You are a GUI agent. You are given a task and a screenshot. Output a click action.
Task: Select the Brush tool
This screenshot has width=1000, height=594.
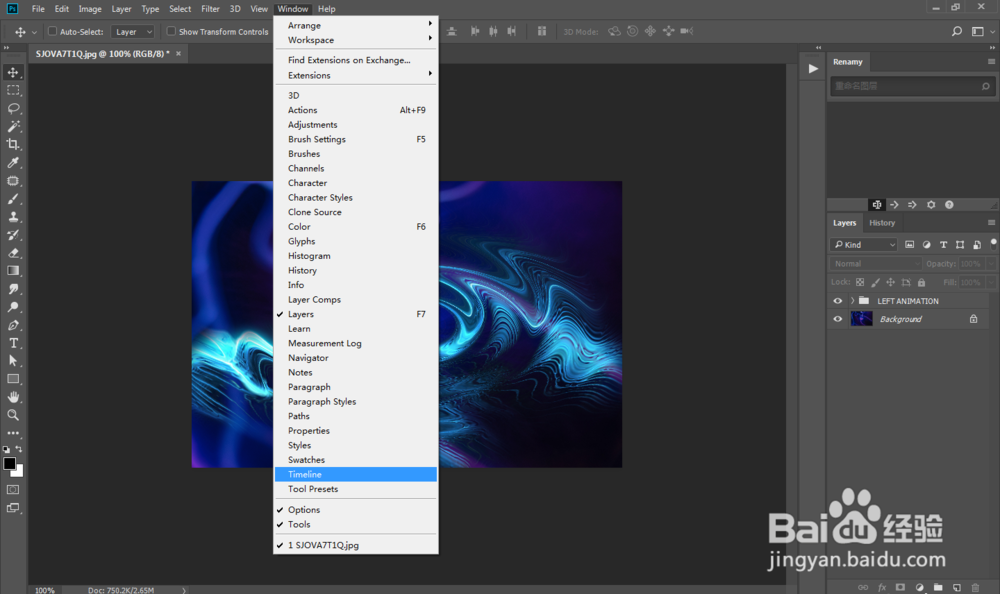point(13,199)
